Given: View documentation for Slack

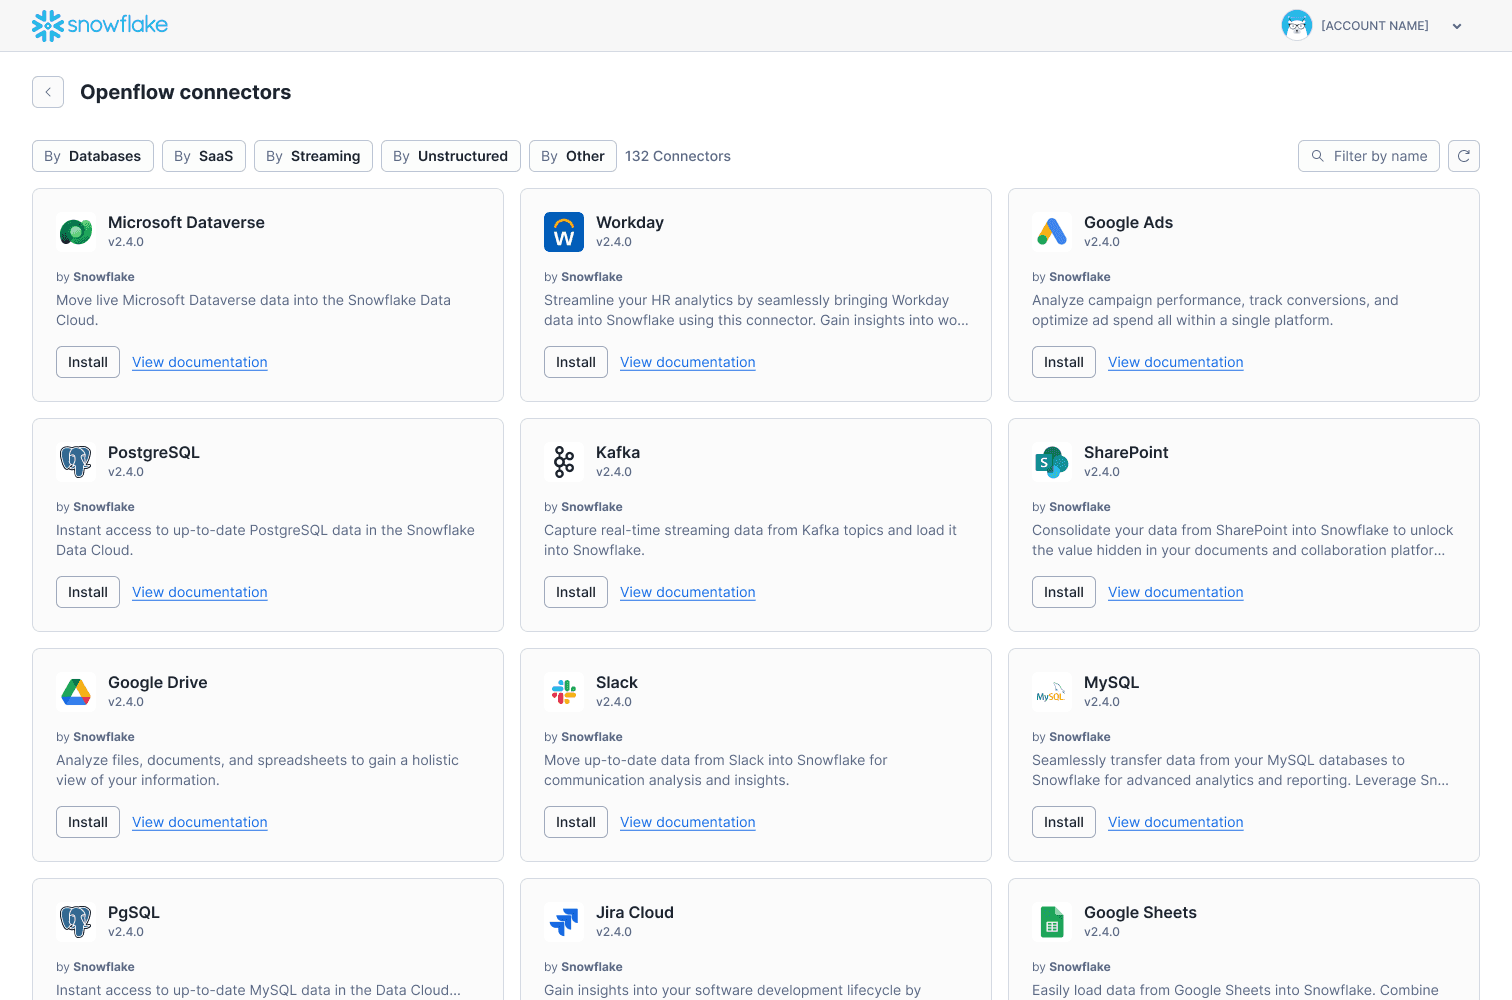Looking at the screenshot, I should [x=688, y=822].
